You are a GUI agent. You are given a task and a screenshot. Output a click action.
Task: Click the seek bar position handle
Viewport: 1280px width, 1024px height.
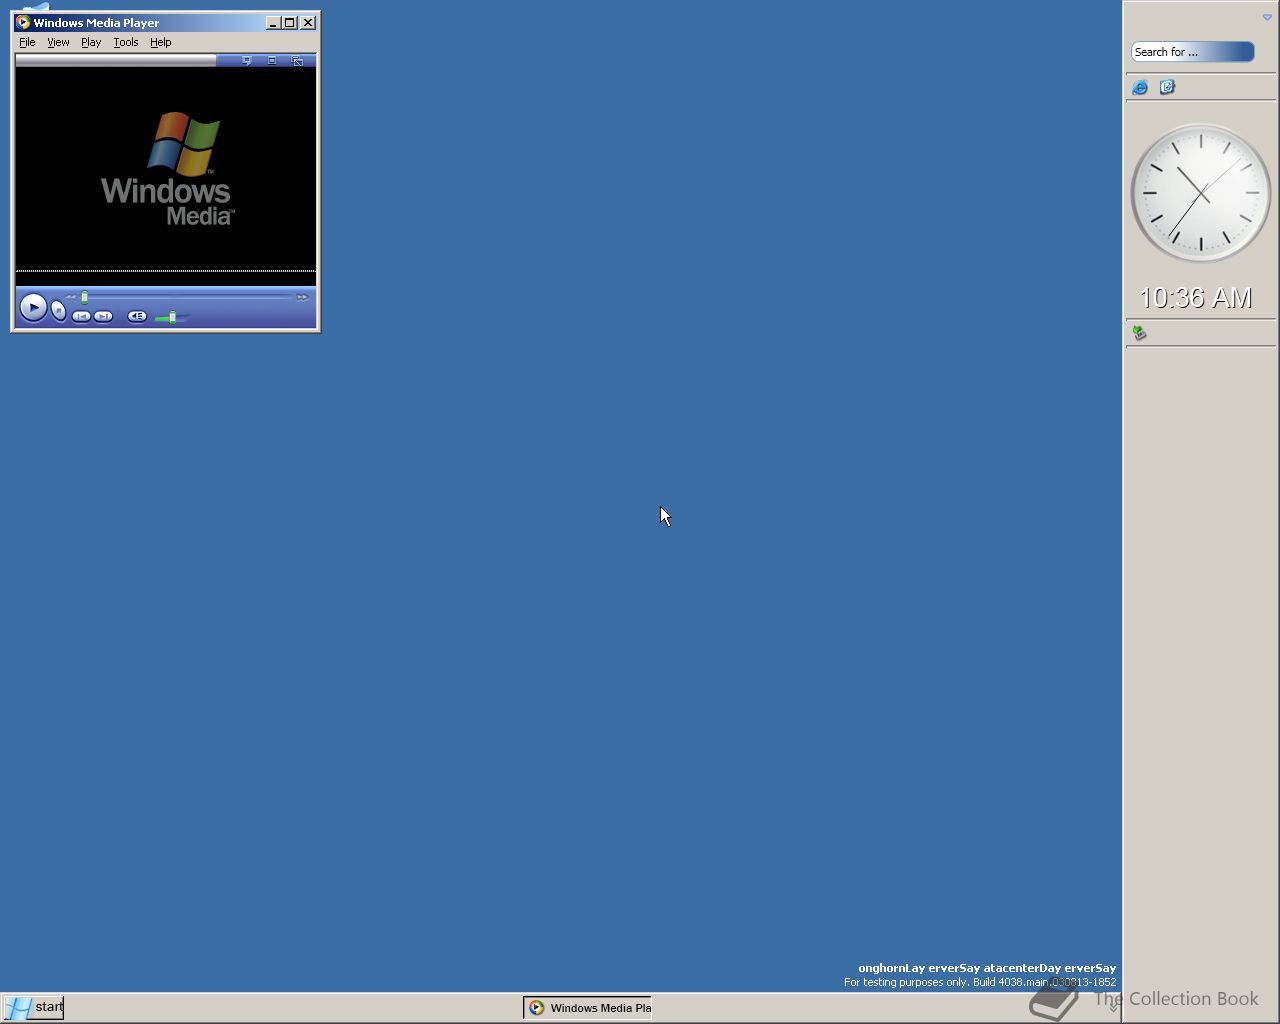click(x=85, y=297)
